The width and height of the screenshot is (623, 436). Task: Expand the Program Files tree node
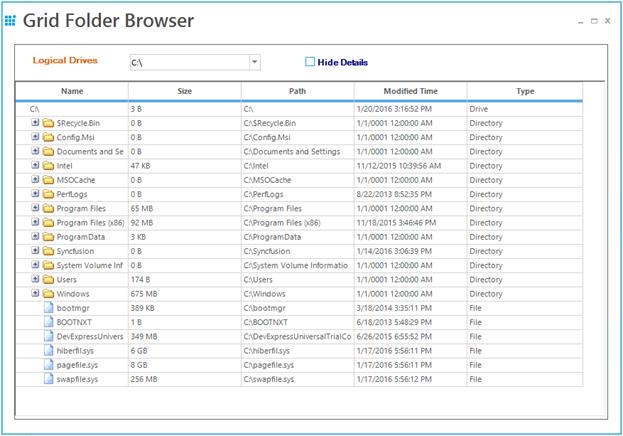(x=35, y=208)
